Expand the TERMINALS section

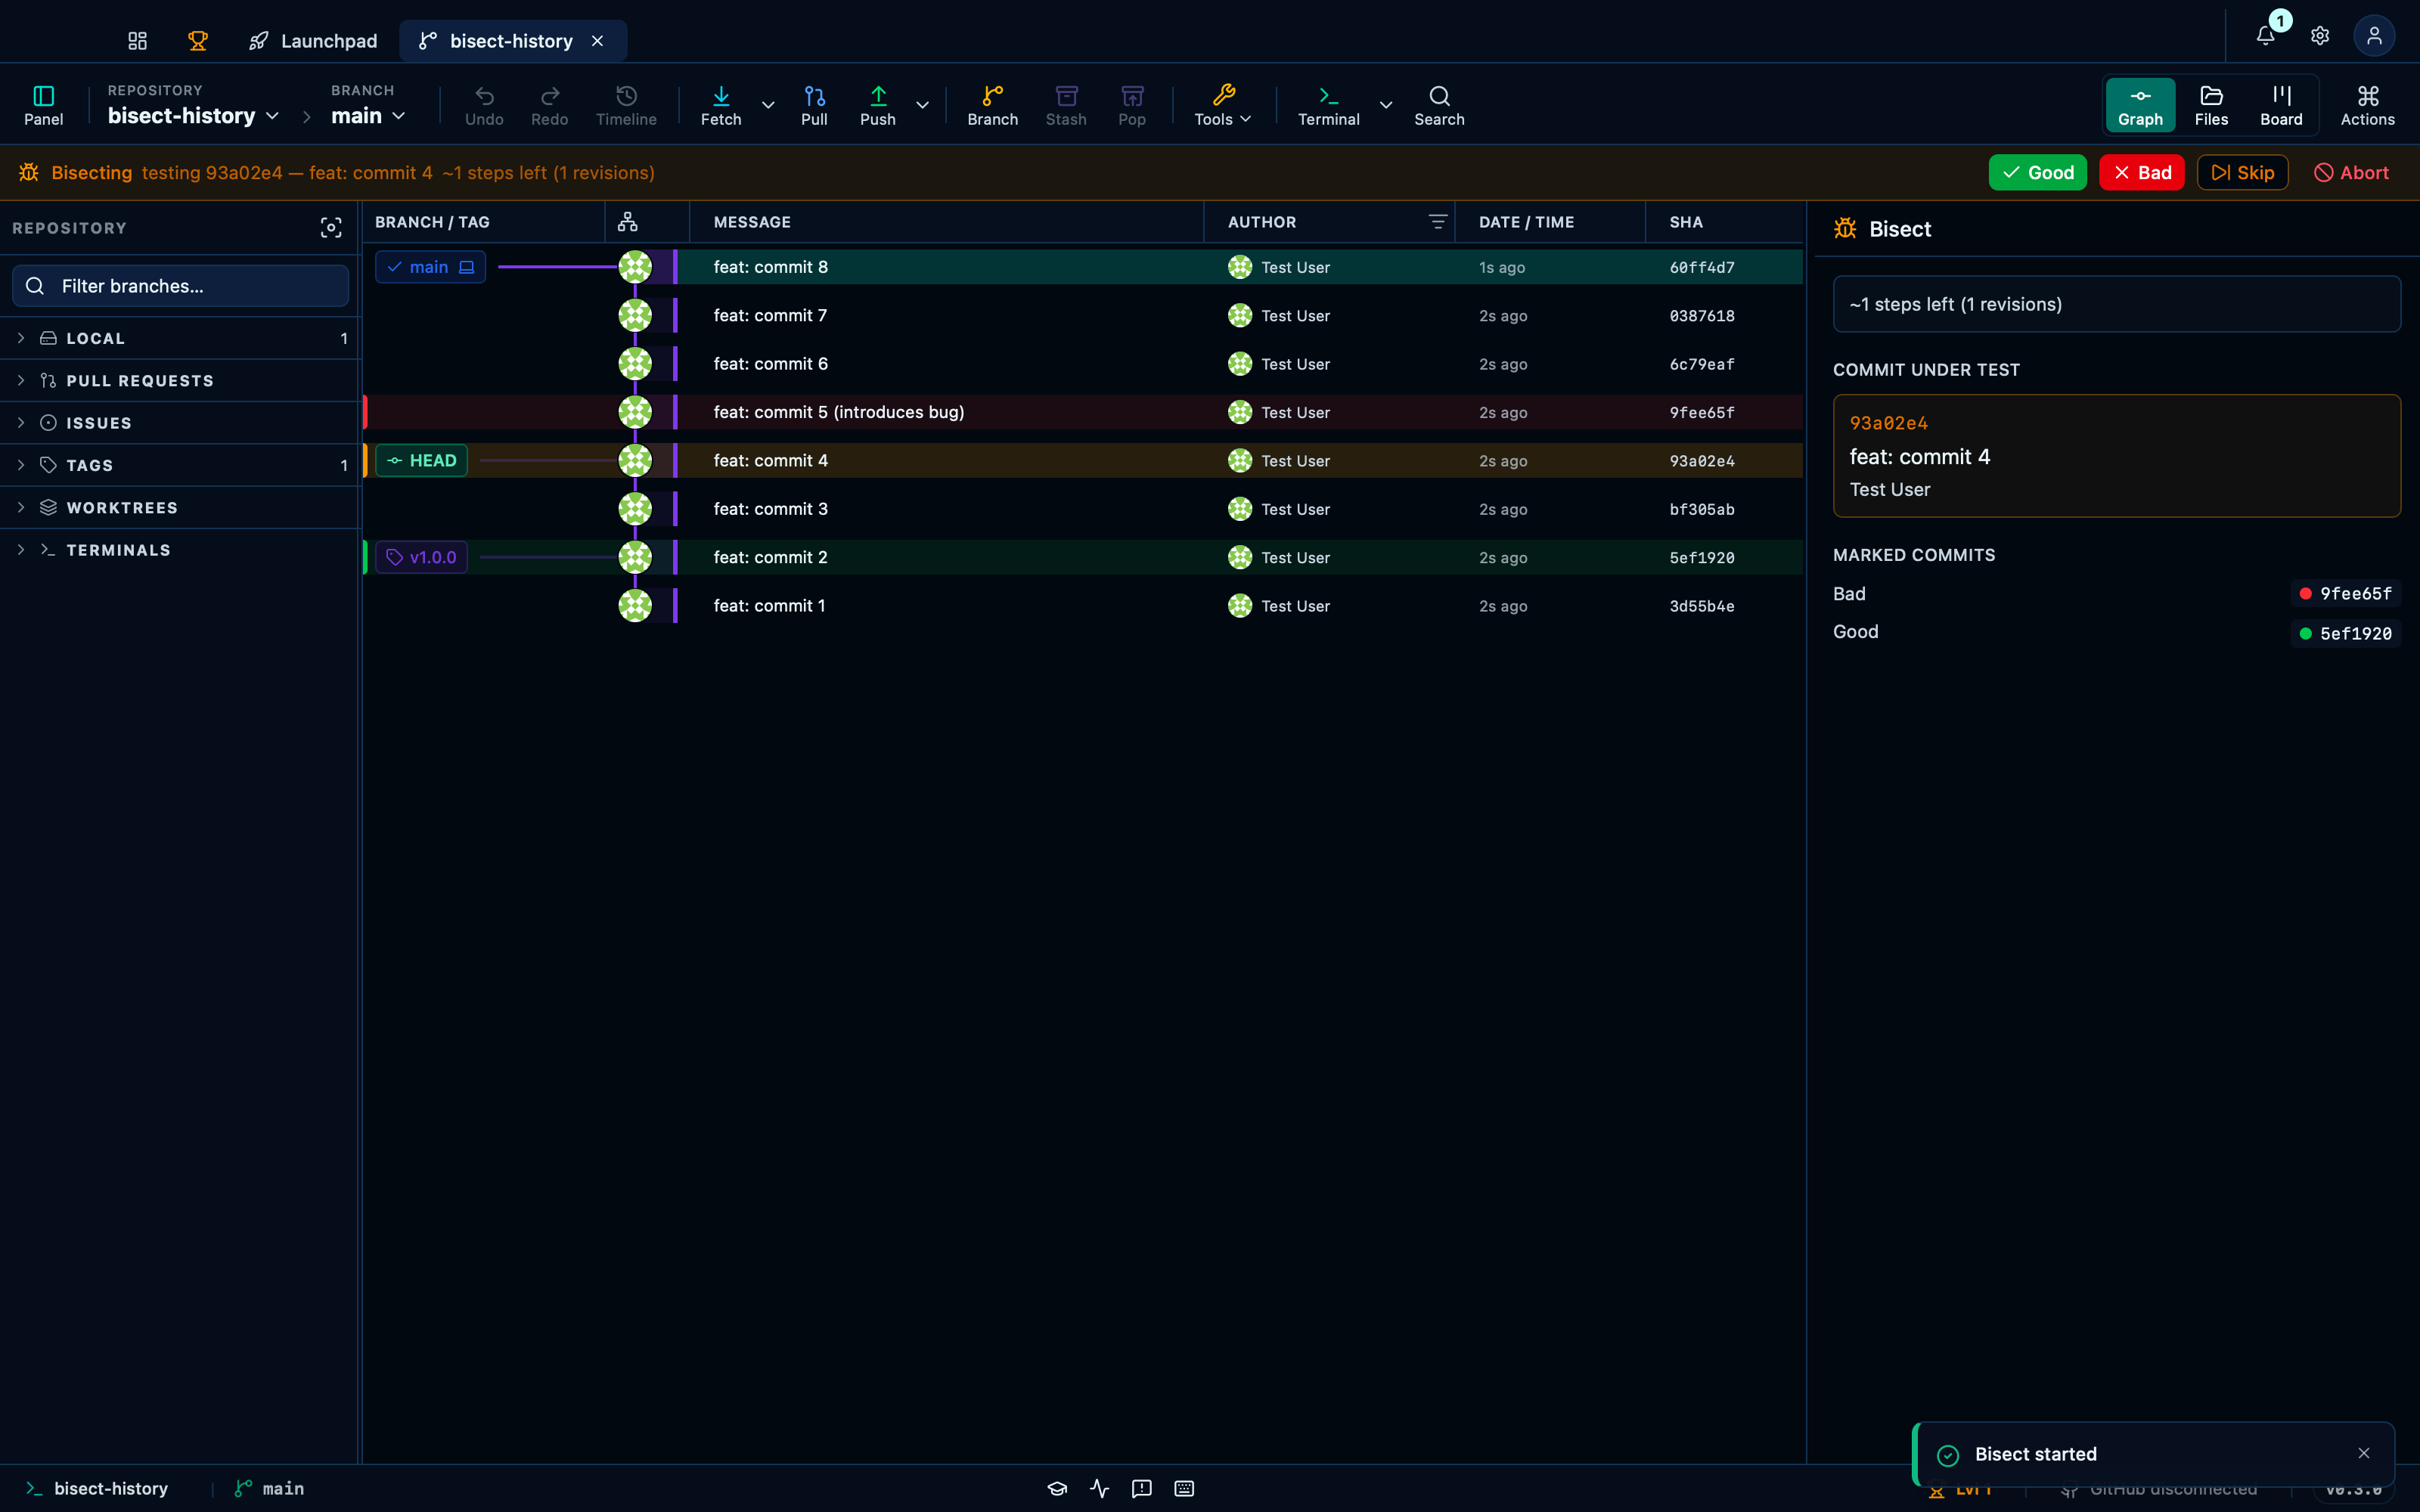click(180, 550)
